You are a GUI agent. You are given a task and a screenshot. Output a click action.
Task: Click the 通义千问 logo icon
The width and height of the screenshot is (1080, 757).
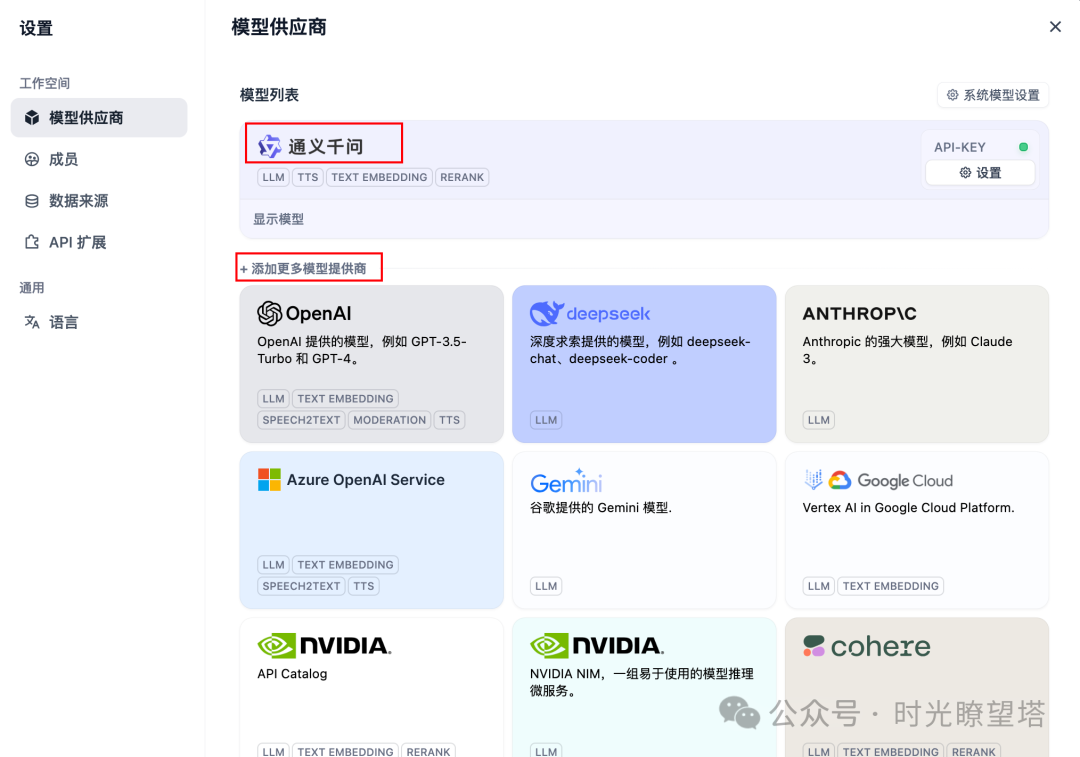click(269, 146)
